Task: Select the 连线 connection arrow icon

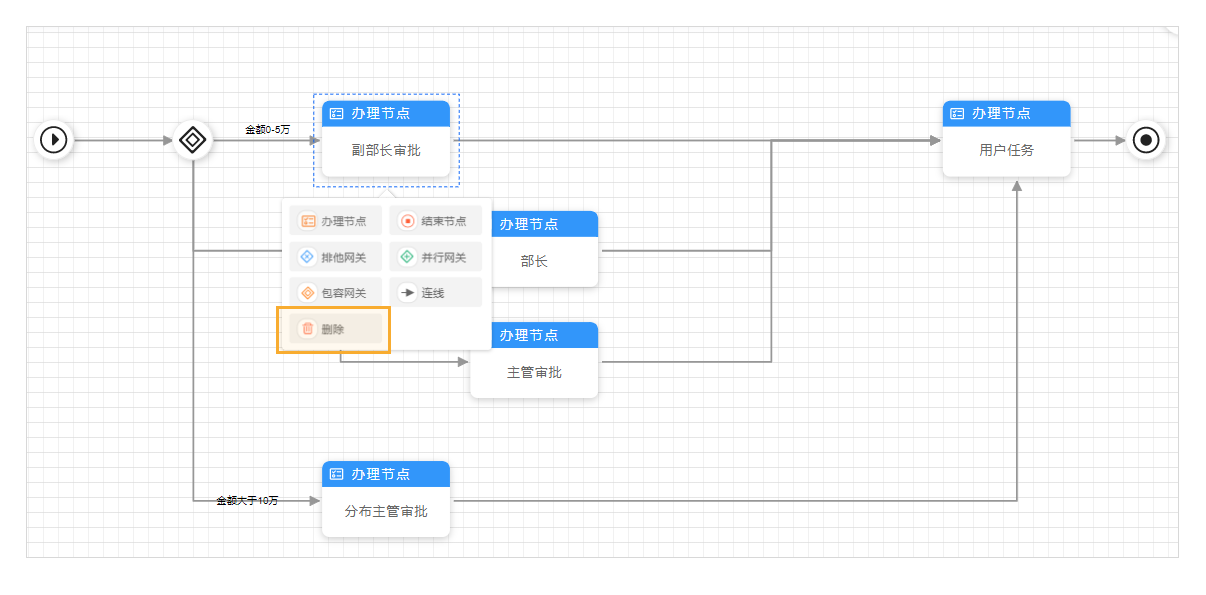Action: [407, 292]
